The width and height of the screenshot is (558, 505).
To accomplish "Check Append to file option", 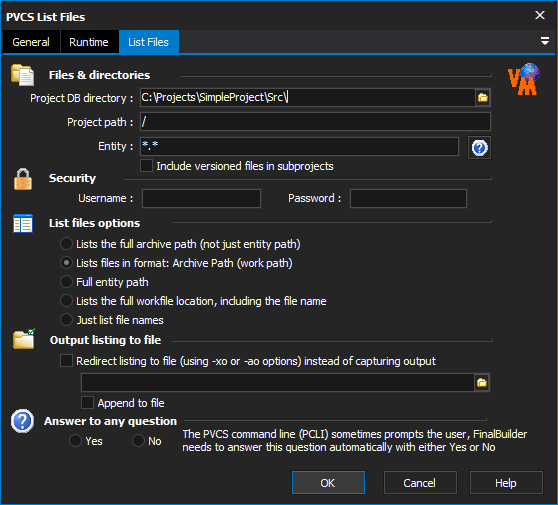I will (88, 403).
